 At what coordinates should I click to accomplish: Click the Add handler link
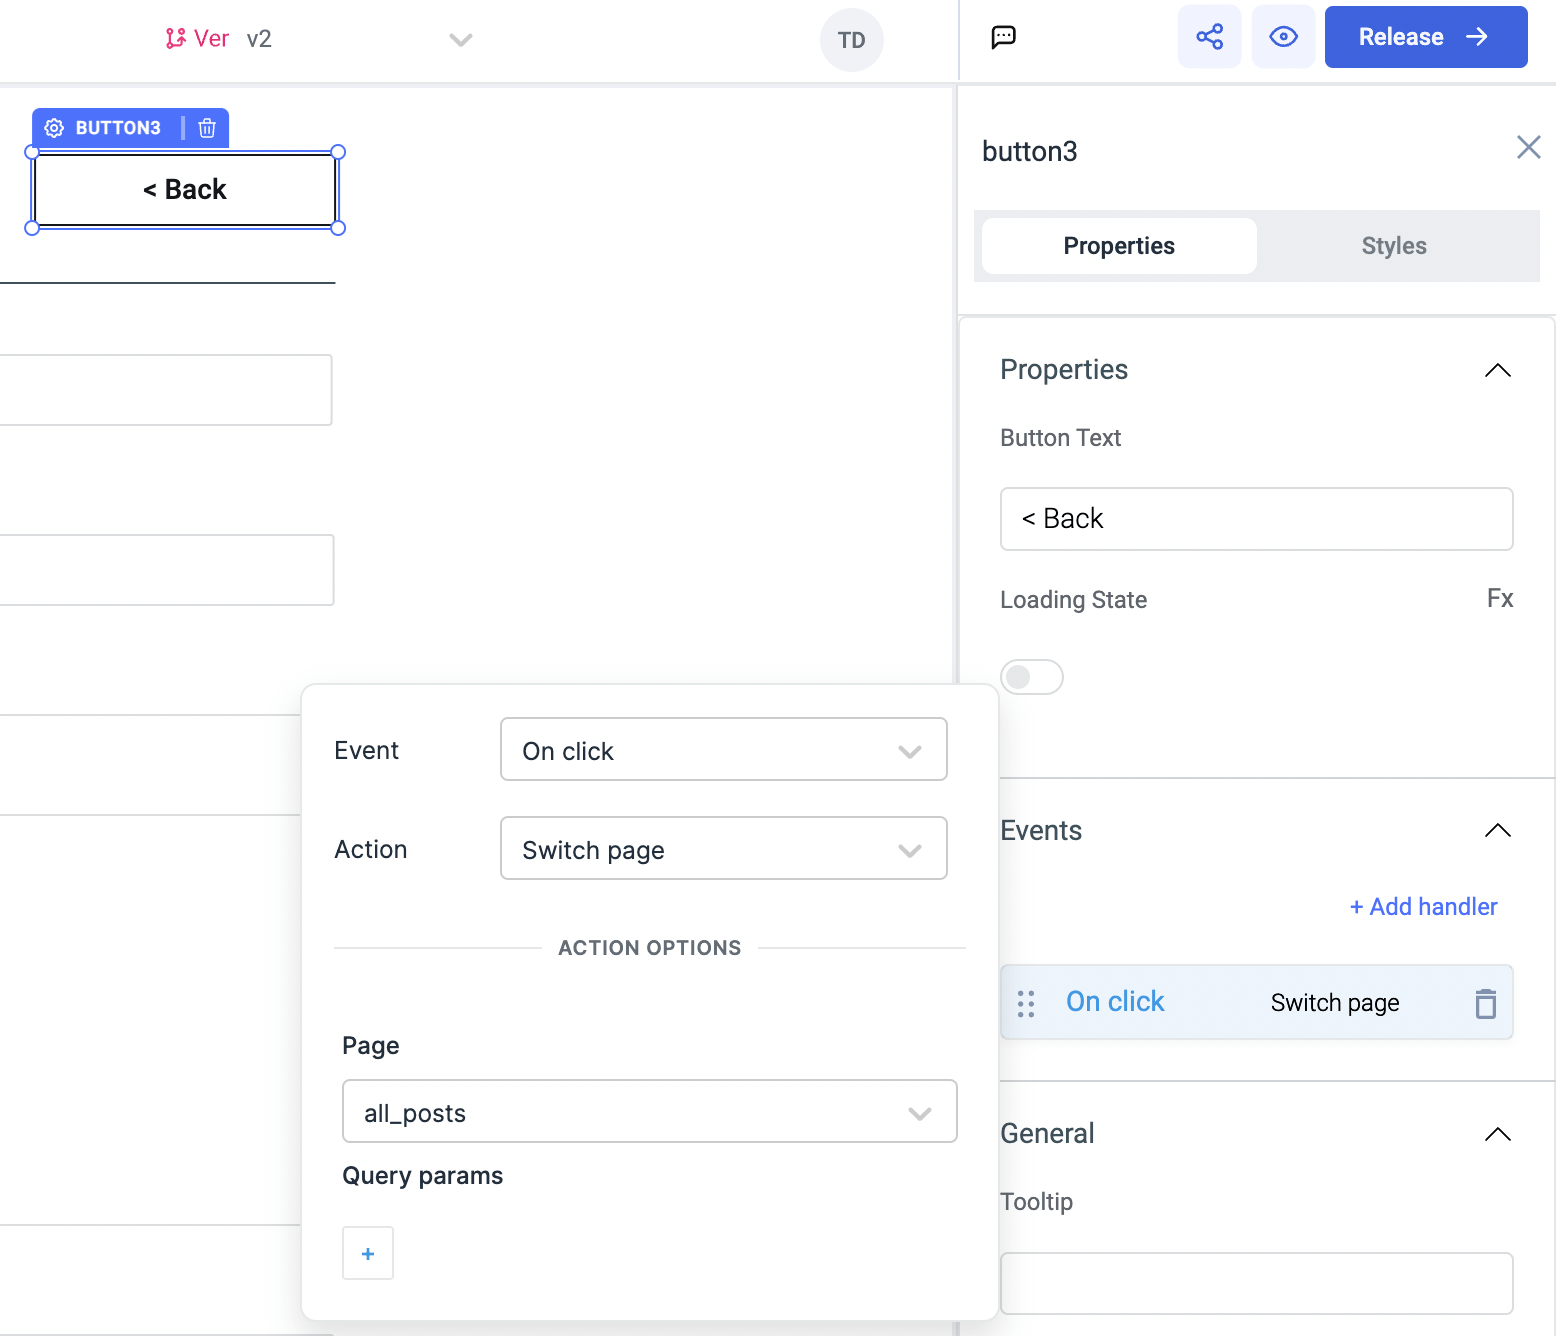(x=1423, y=907)
